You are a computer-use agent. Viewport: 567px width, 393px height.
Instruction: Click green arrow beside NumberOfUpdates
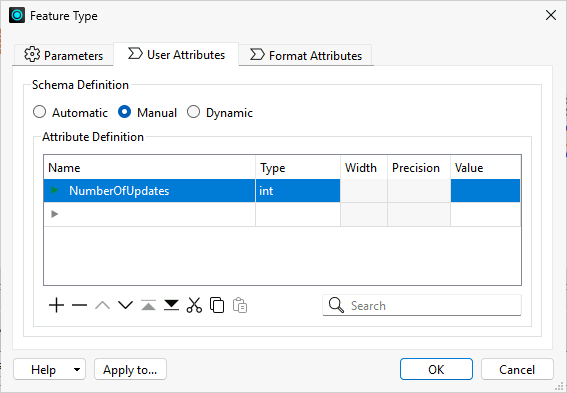tap(55, 190)
